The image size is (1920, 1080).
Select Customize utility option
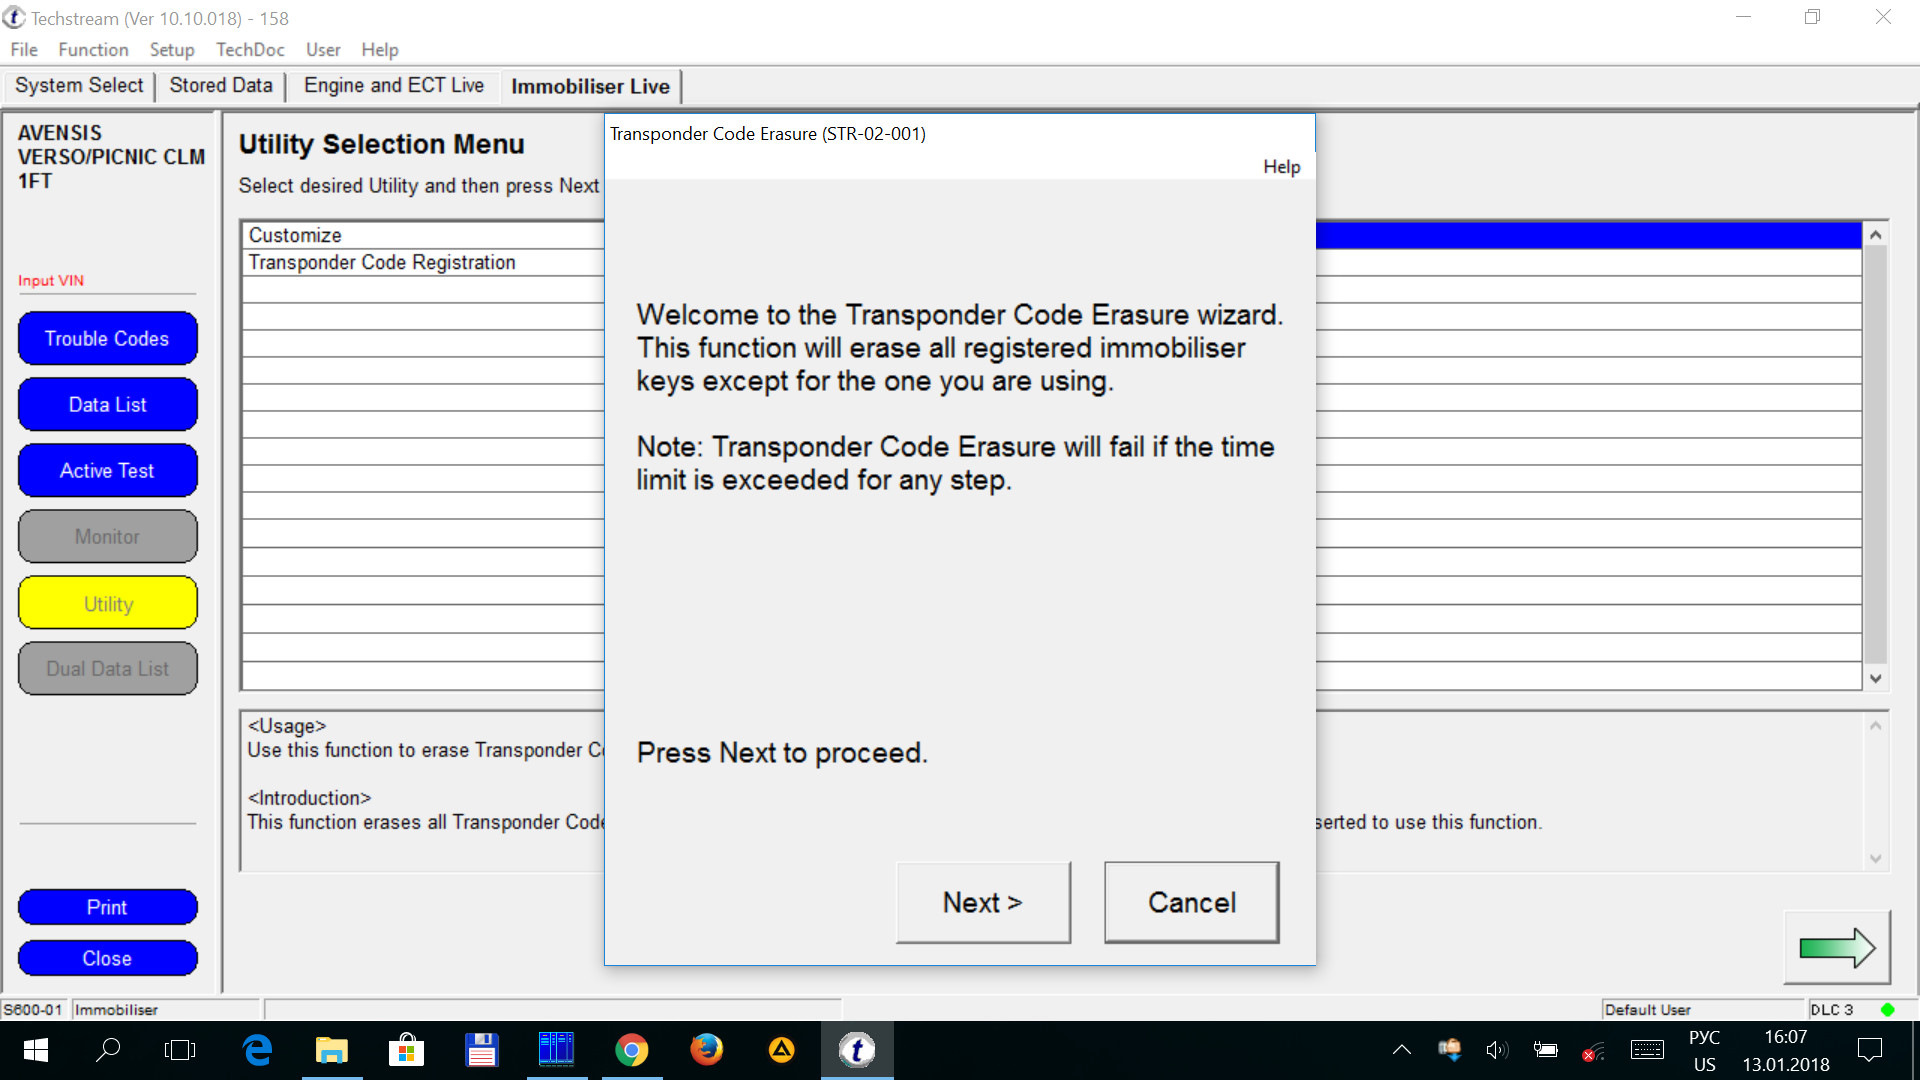[x=295, y=235]
